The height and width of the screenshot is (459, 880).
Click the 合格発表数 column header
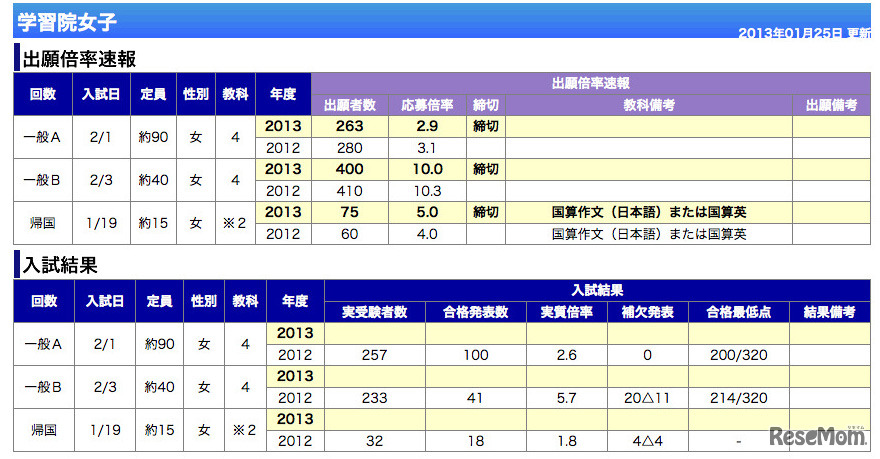pyautogui.click(x=475, y=312)
